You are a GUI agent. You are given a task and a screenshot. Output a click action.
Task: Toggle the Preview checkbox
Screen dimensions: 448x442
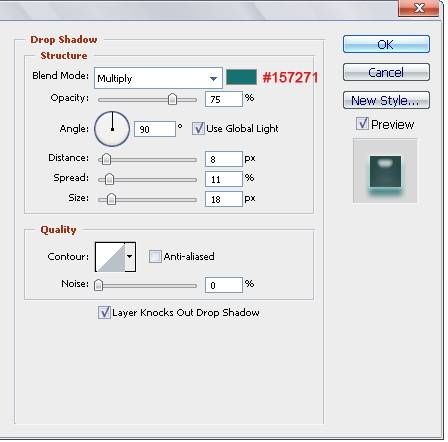click(x=362, y=124)
